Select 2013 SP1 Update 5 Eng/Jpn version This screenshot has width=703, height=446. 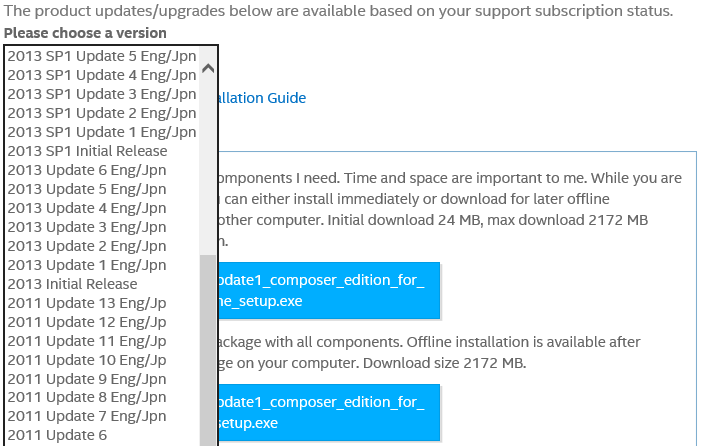[x=102, y=56]
